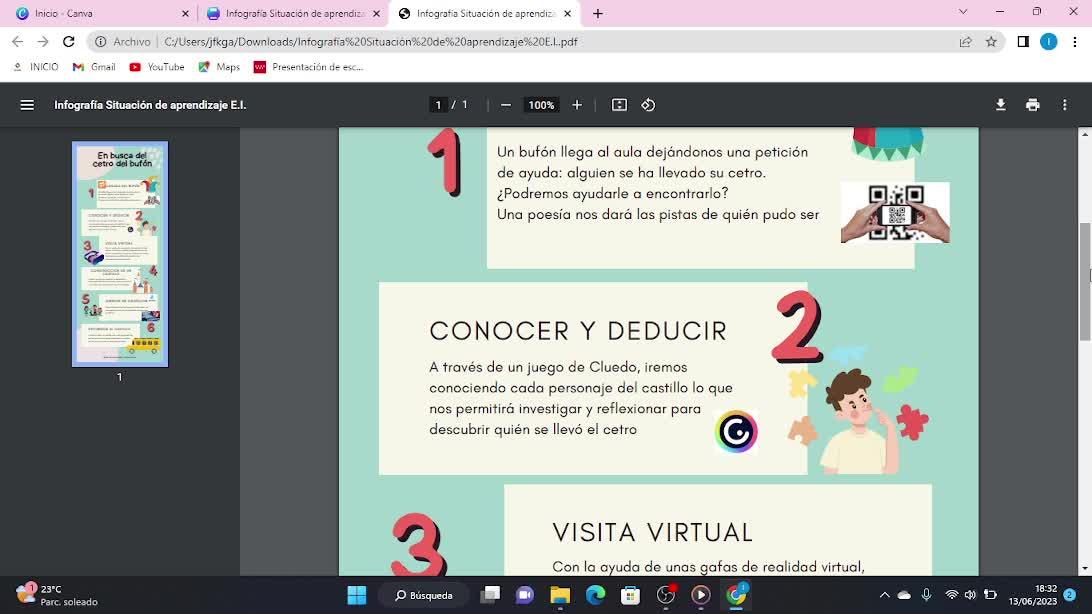Close the Inicio - Canva tab
This screenshot has height=614, width=1092.
coord(185,13)
